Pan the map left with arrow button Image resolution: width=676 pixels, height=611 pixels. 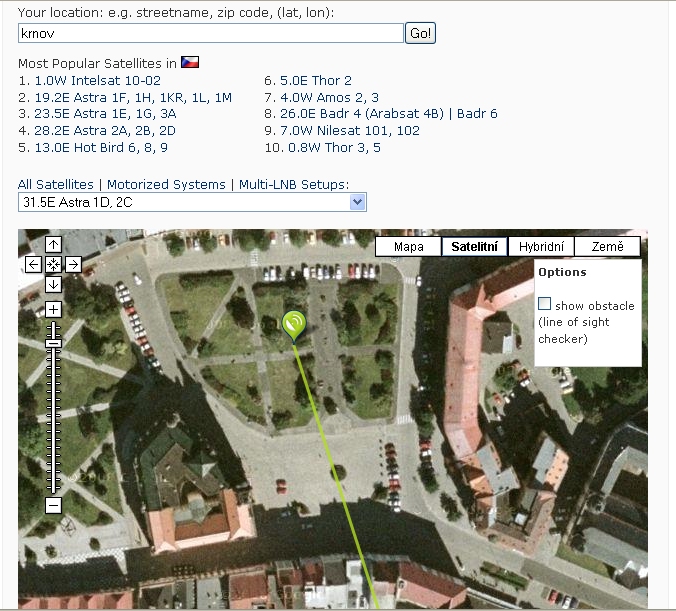coord(34,264)
